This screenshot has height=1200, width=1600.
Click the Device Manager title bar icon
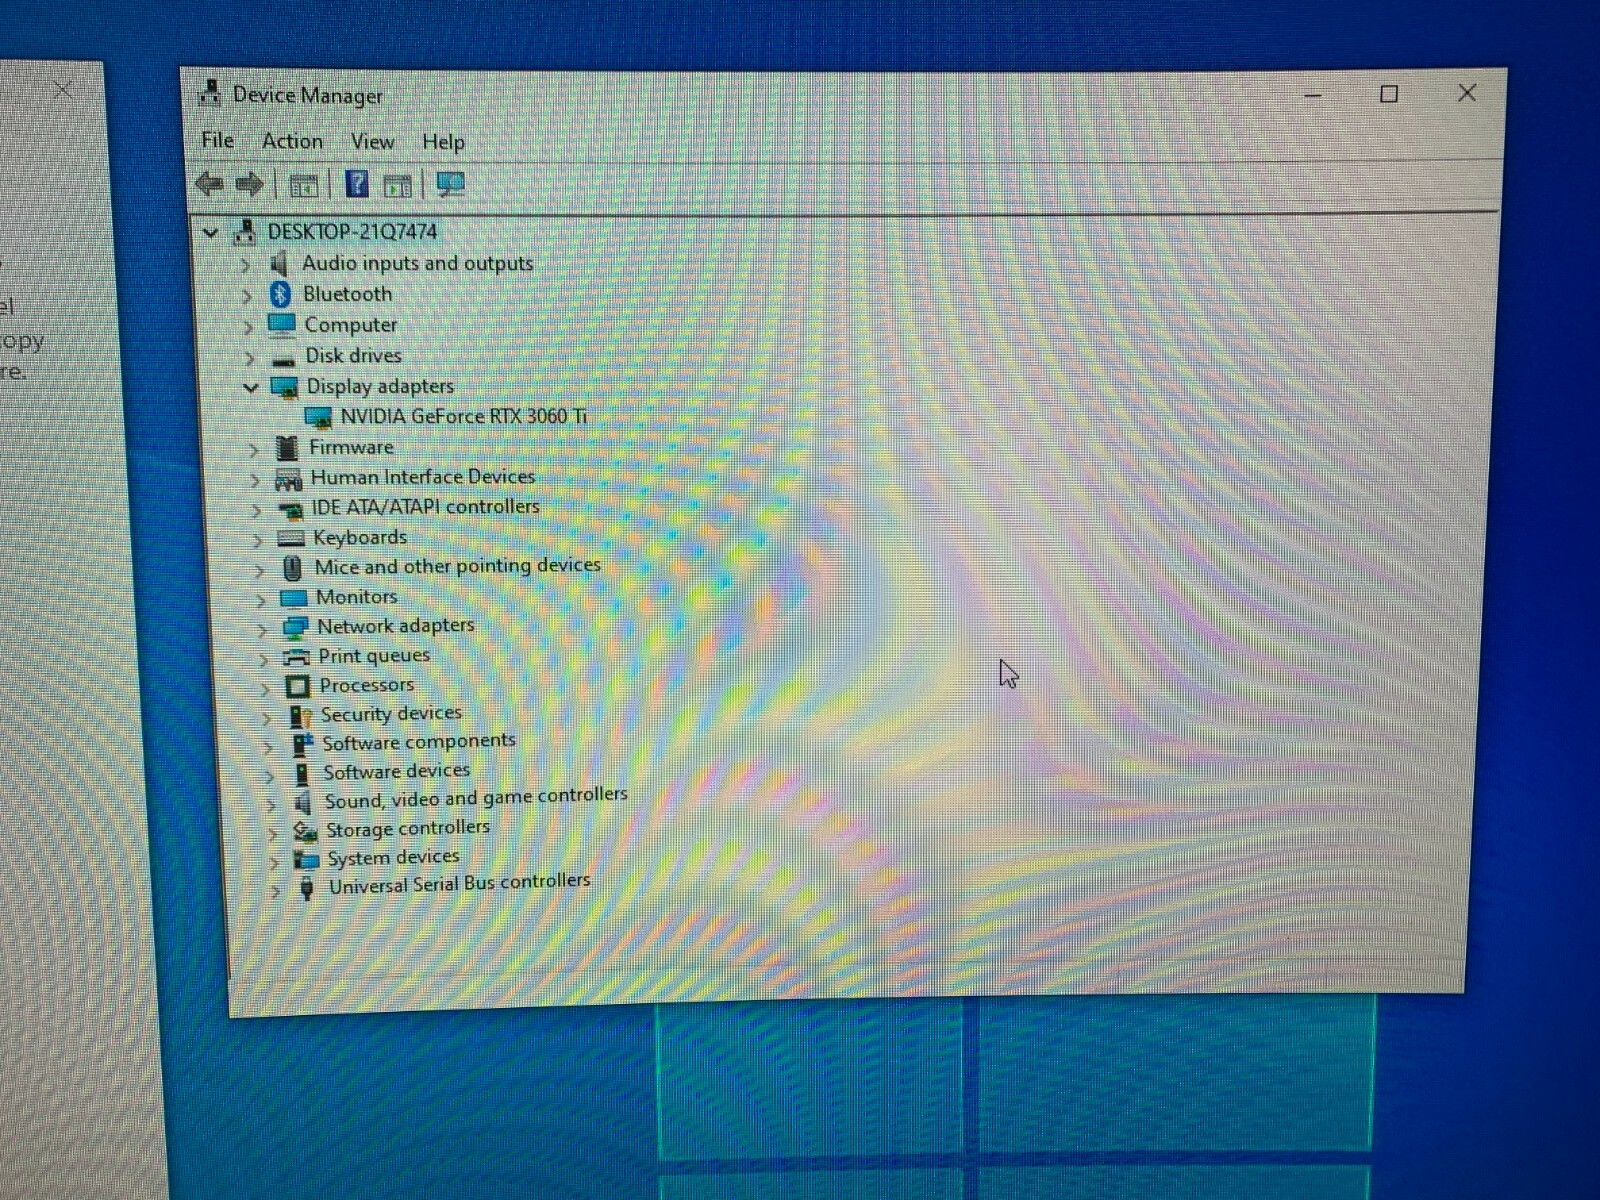tap(210, 93)
